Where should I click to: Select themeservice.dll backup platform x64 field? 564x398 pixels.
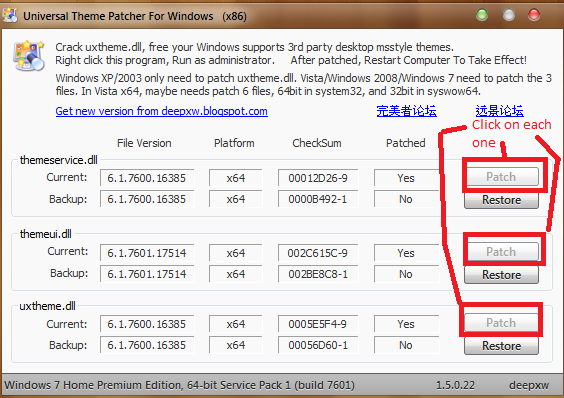[236, 199]
